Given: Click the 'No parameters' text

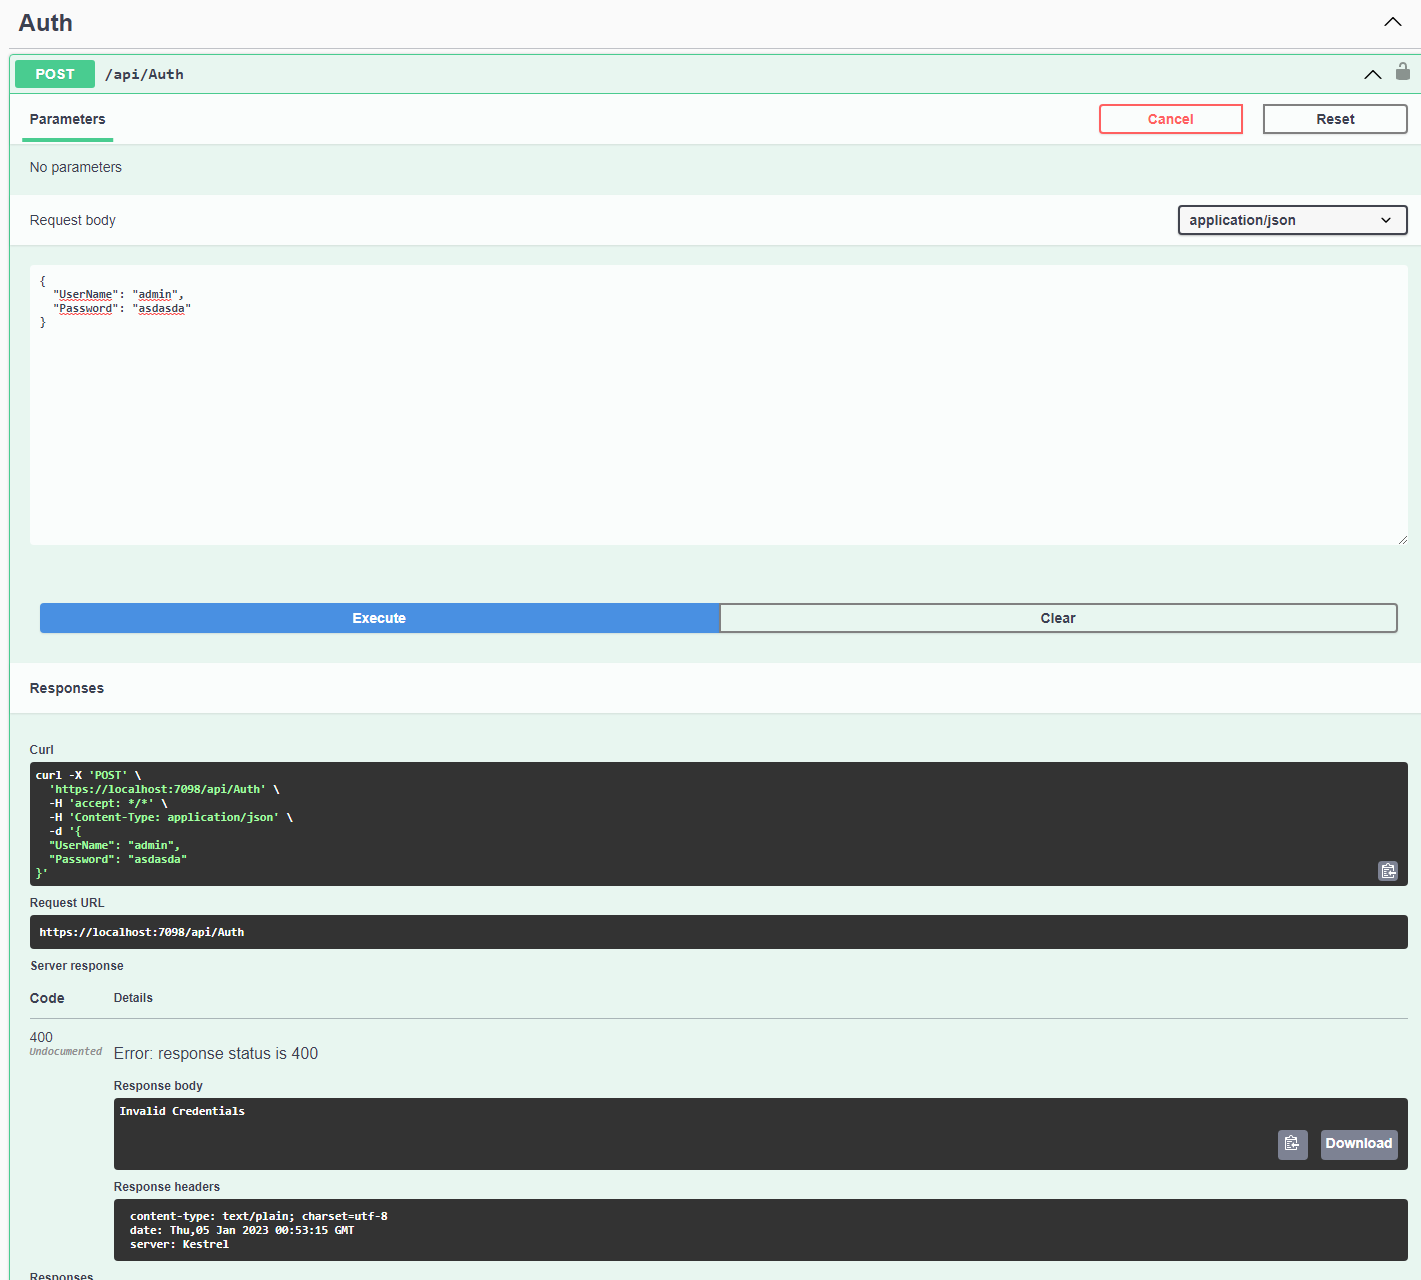Looking at the screenshot, I should coord(76,167).
